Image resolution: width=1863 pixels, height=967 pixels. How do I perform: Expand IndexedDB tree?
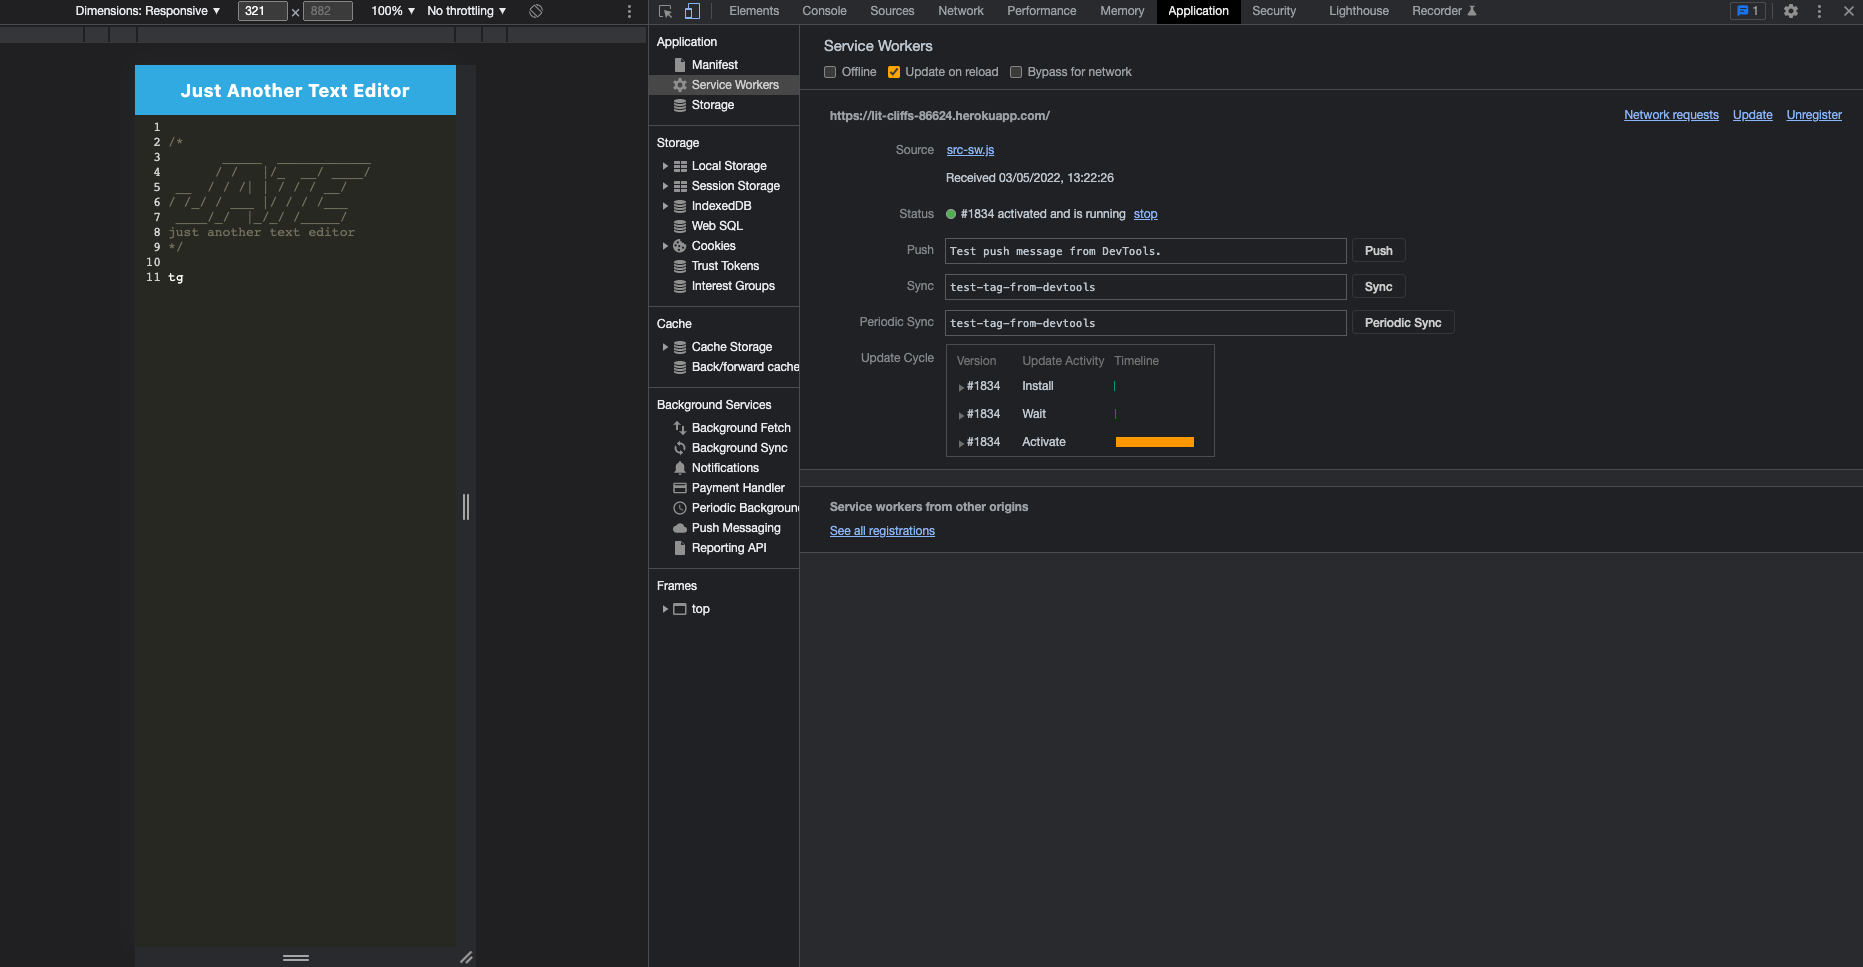coord(665,206)
